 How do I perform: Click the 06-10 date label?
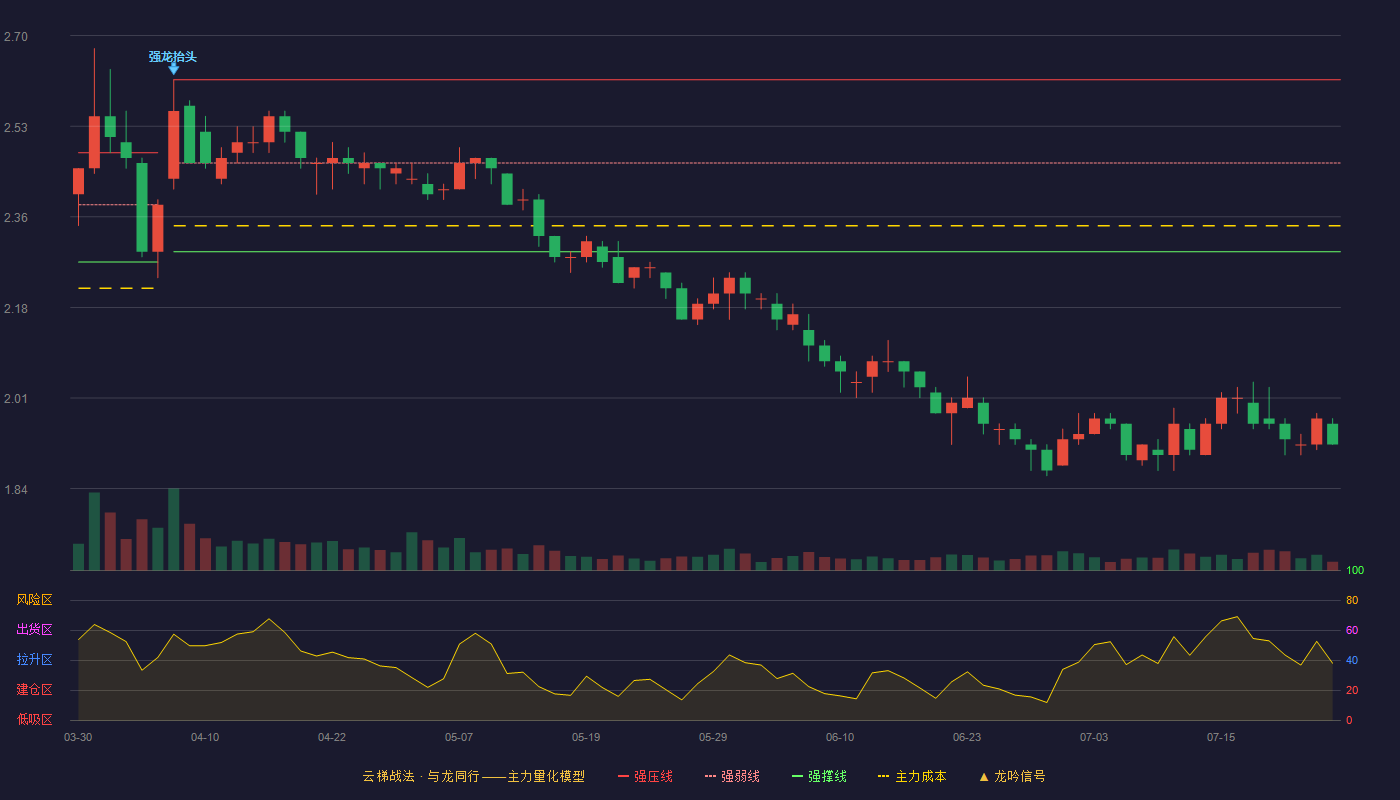(x=840, y=737)
